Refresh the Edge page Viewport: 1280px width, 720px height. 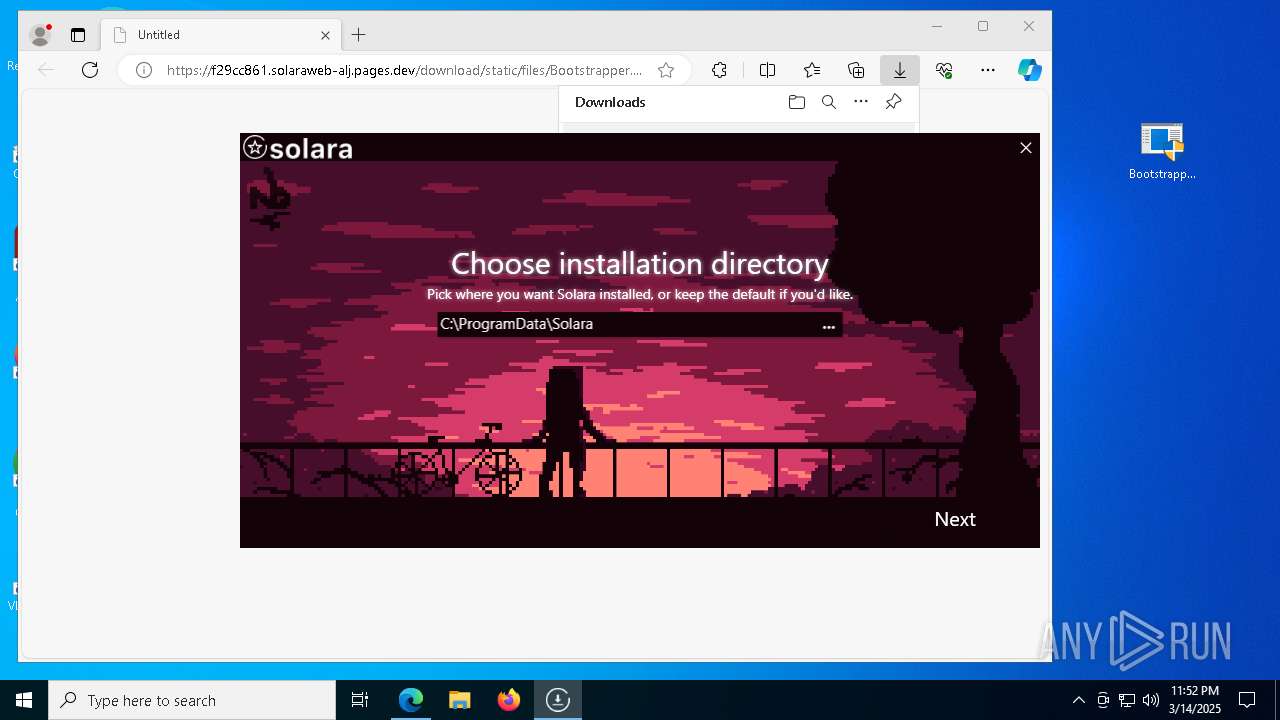click(x=90, y=70)
